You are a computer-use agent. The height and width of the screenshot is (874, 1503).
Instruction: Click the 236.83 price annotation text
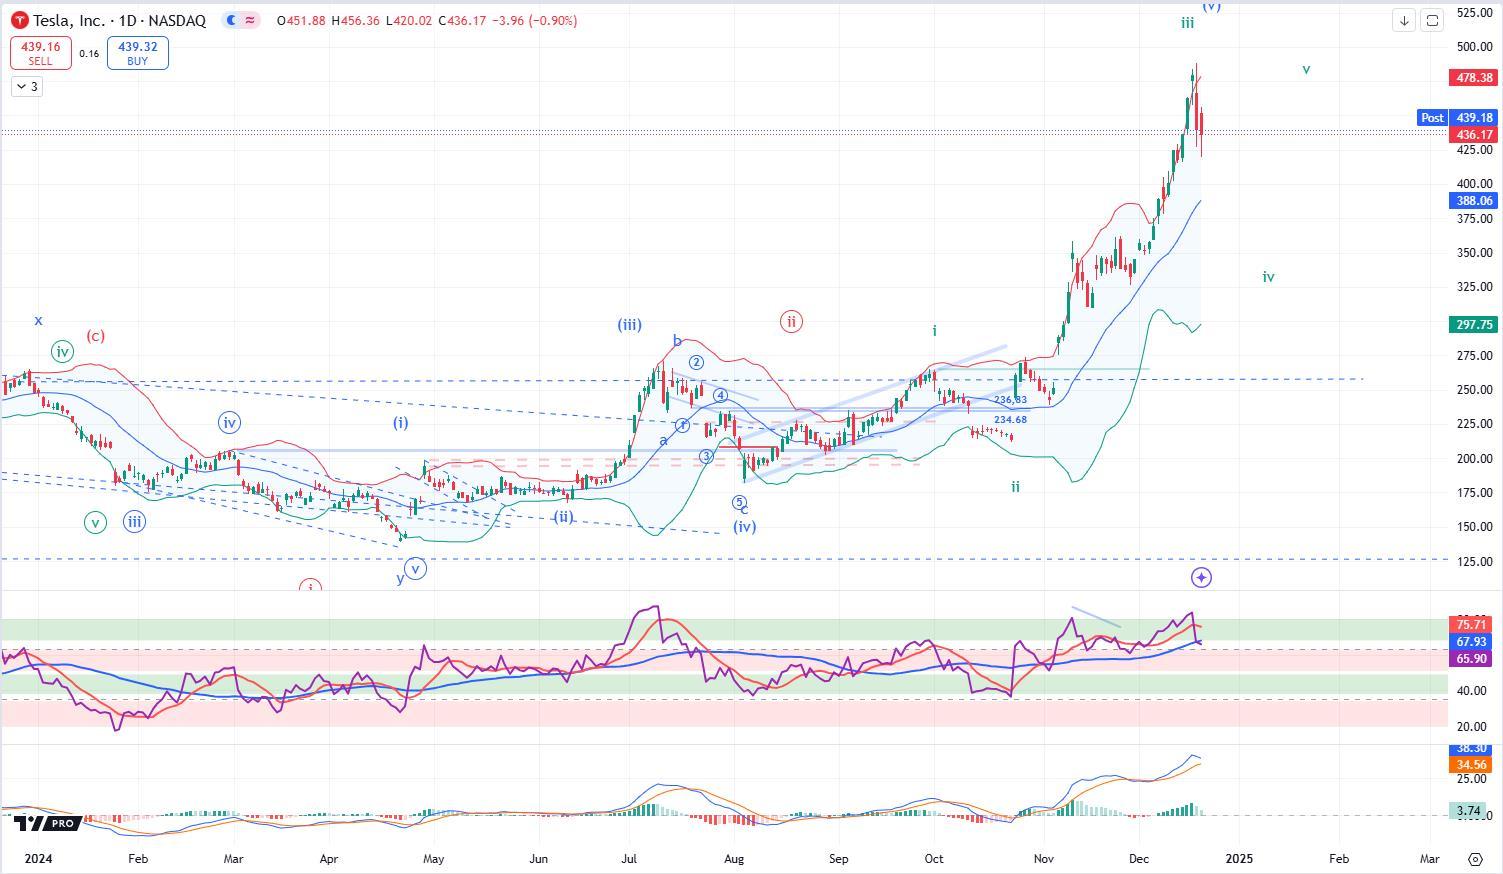pos(1010,400)
